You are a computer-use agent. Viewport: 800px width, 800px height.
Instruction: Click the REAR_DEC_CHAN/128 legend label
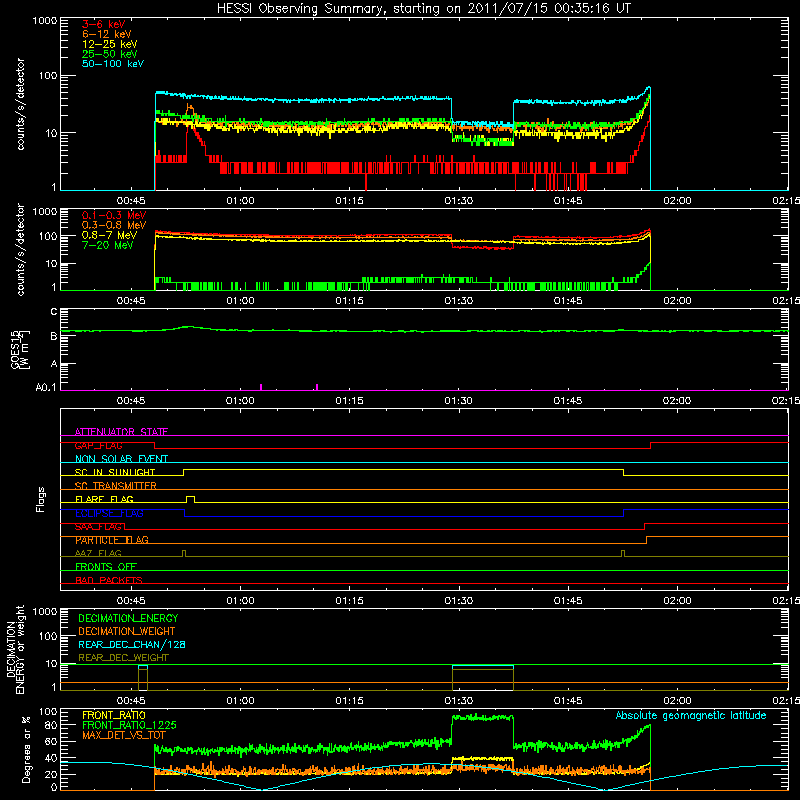132,644
